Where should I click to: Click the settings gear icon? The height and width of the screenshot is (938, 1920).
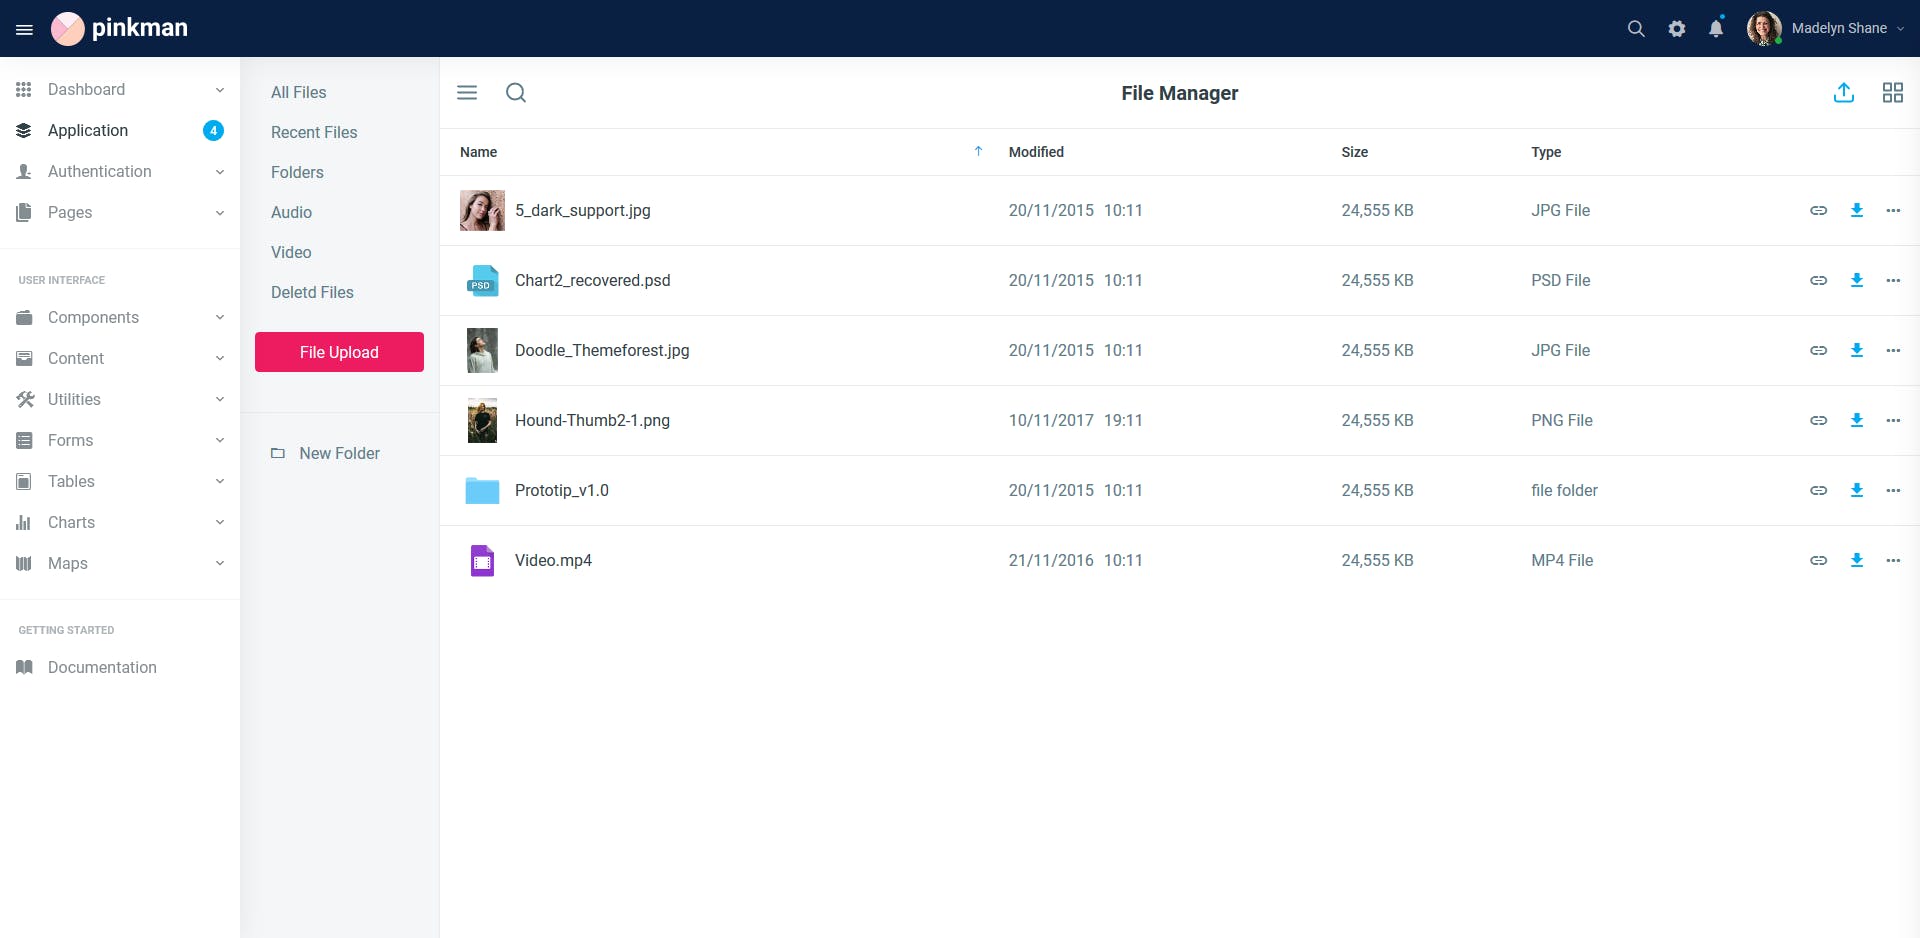[1677, 28]
